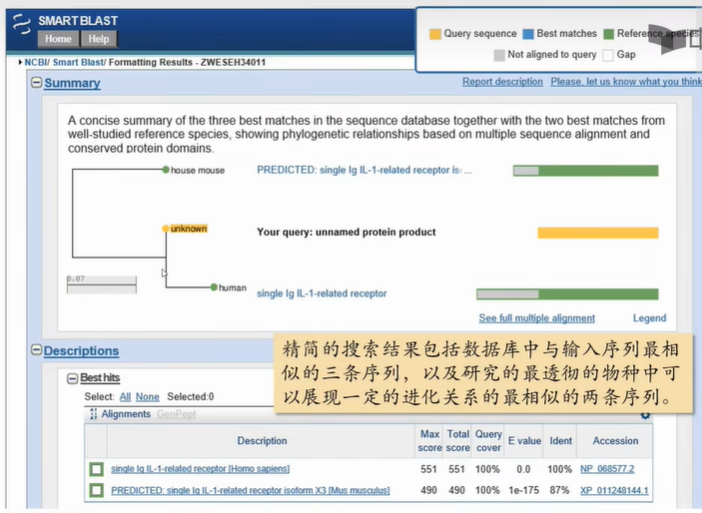Image resolution: width=702 pixels, height=513 pixels.
Task: Open the Summary heading link
Action: pos(72,83)
